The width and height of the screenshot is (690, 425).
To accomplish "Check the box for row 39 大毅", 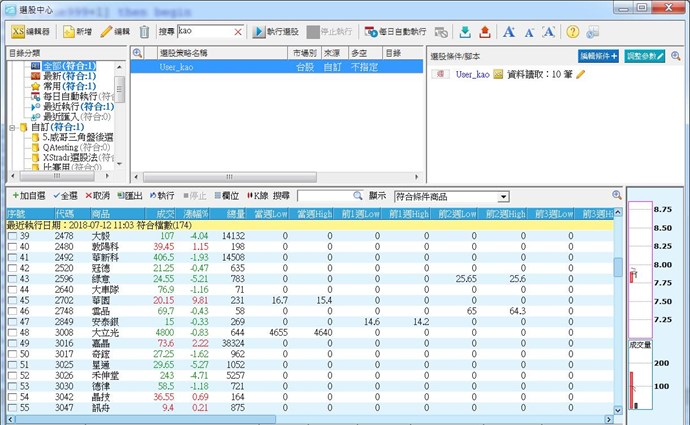I will pyautogui.click(x=11, y=236).
